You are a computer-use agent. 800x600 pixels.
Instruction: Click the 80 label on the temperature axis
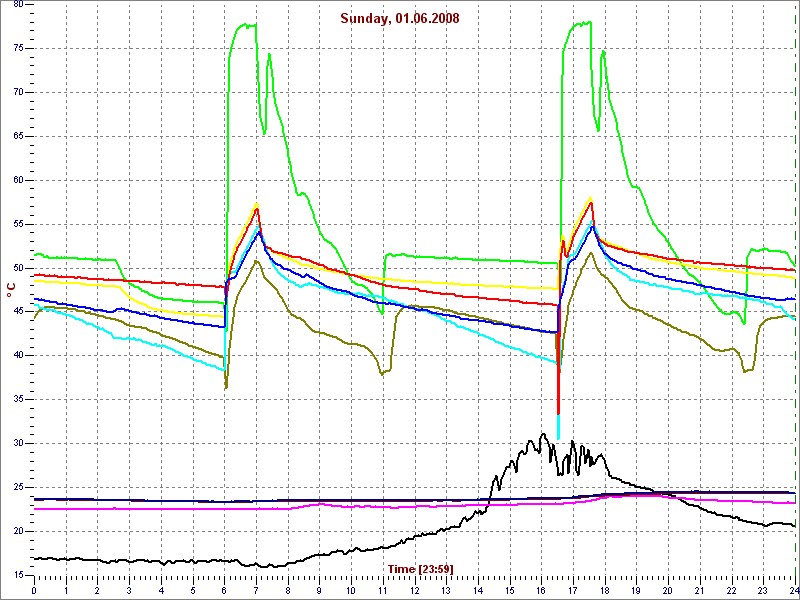(x=19, y=5)
